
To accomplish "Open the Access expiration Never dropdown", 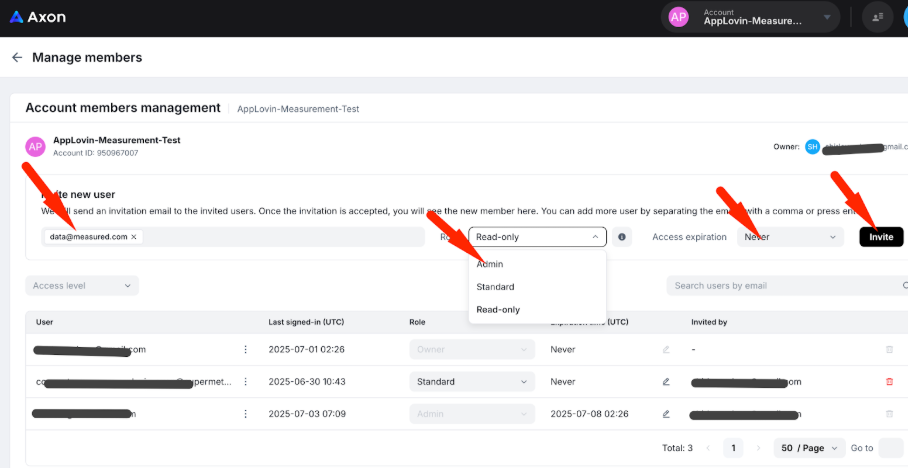I will pos(790,237).
